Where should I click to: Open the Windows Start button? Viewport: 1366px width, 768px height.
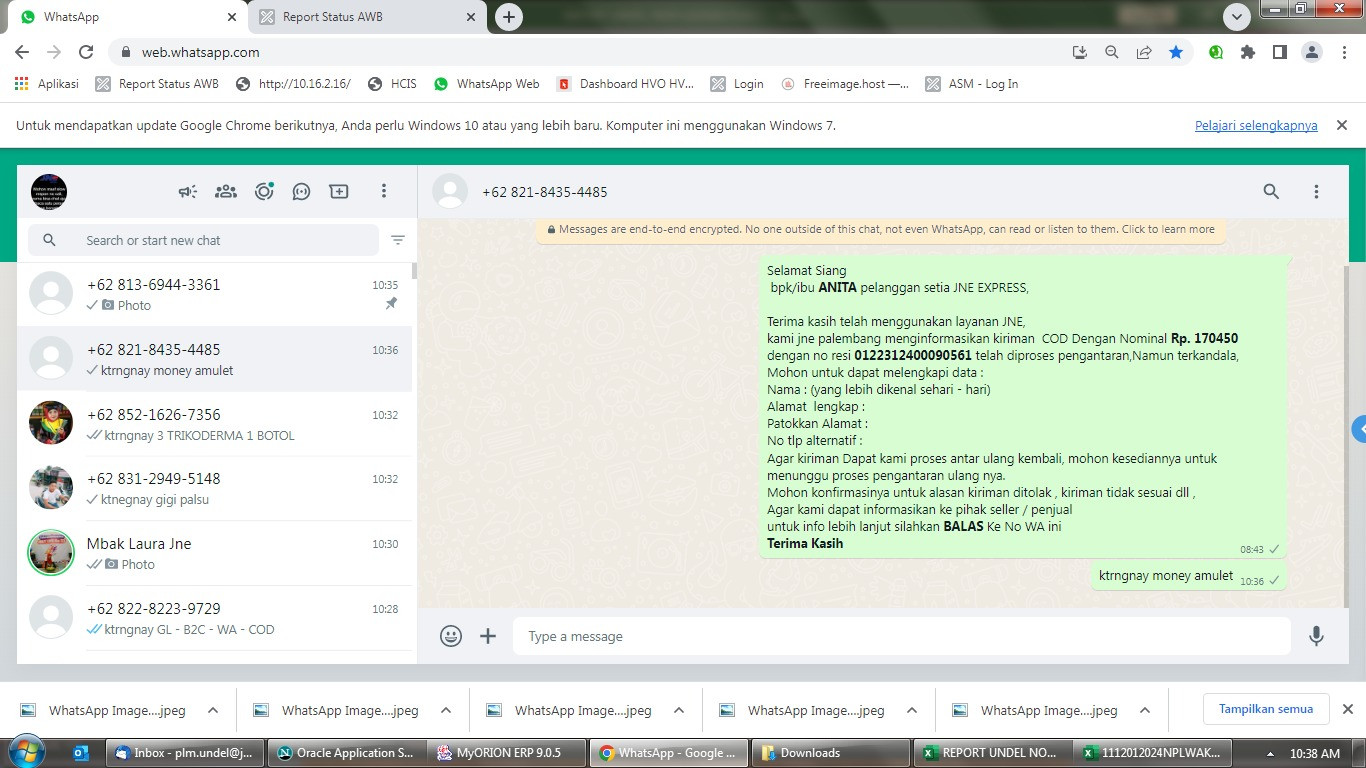(27, 752)
